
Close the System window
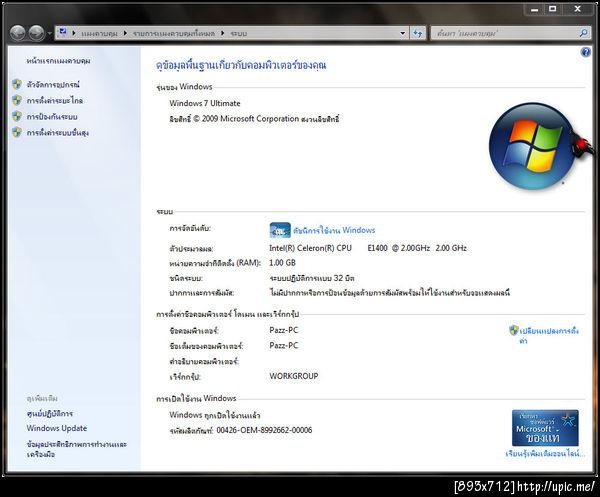(577, 9)
